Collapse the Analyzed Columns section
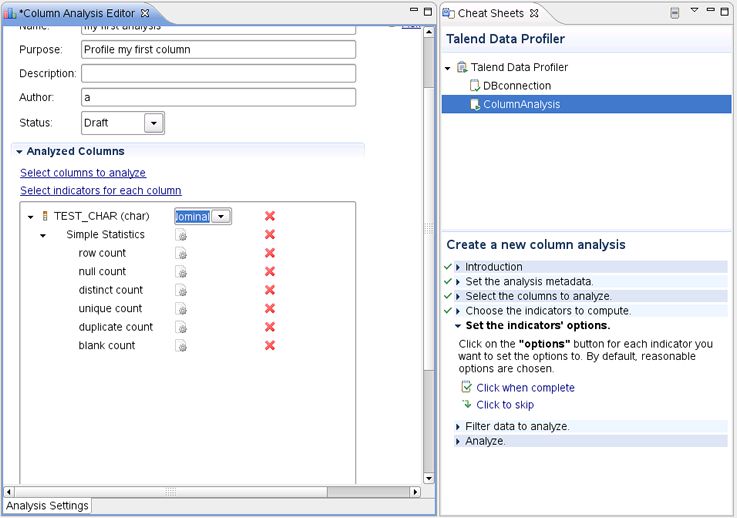The image size is (737, 518). point(19,152)
